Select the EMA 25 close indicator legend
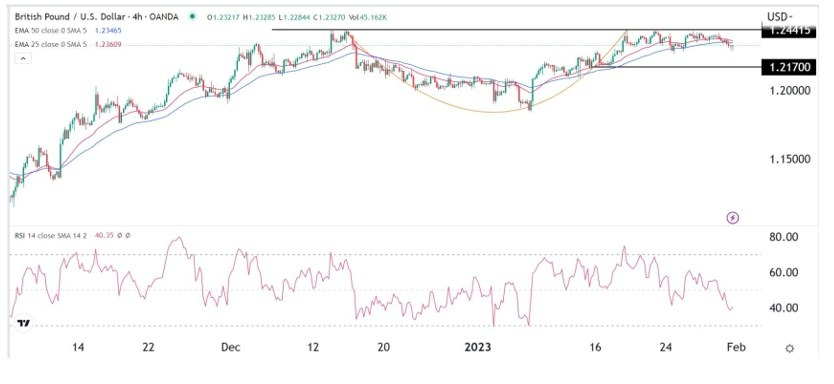Viewport: 834px width, 384px height. (x=51, y=45)
